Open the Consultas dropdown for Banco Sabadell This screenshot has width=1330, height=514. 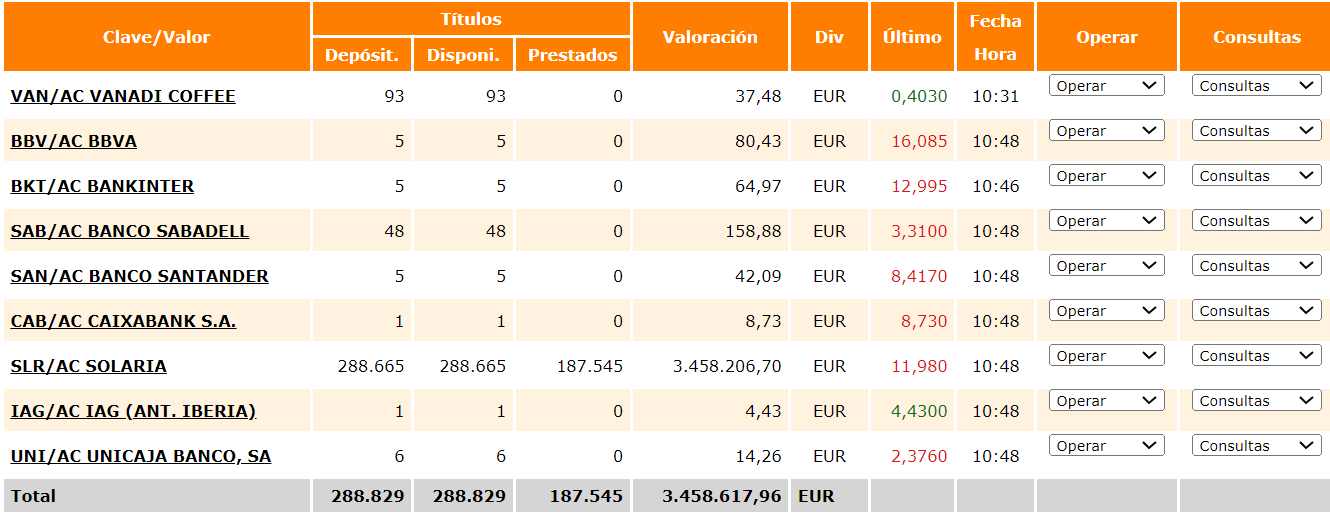click(x=1257, y=221)
